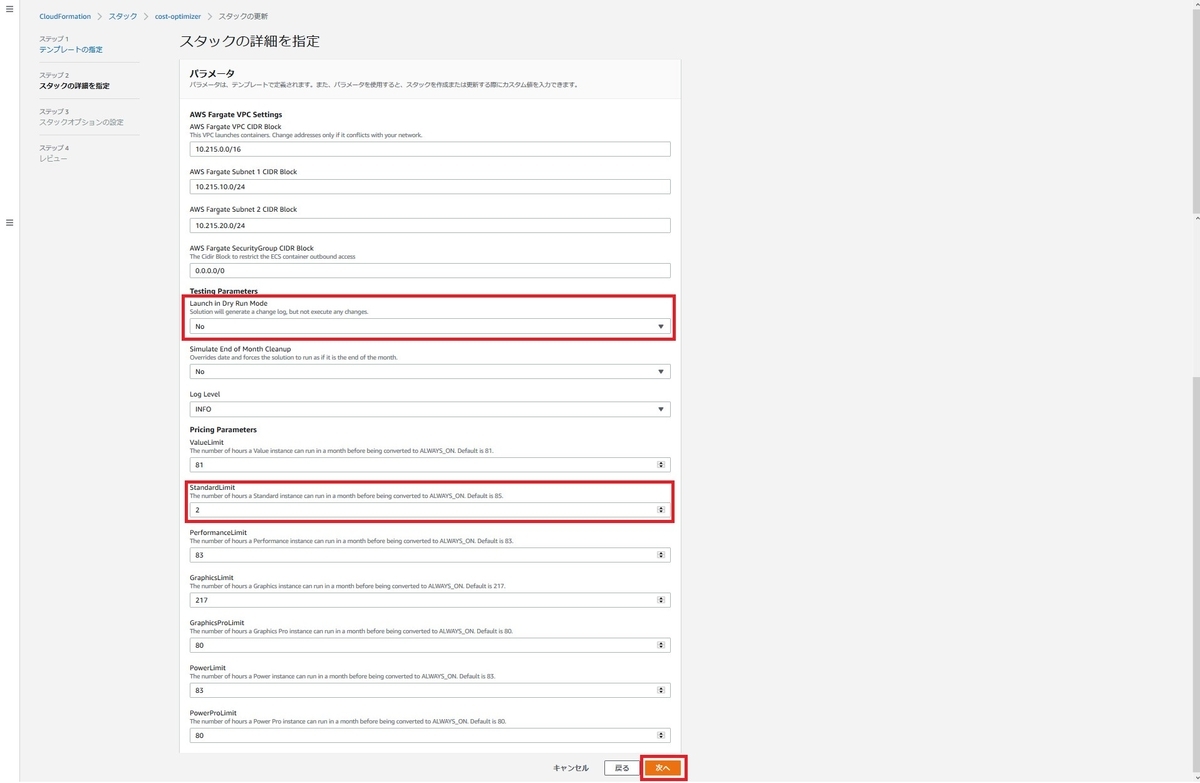The image size is (1200, 783).
Task: Click the StandardLimit stepper control
Action: tap(662, 509)
